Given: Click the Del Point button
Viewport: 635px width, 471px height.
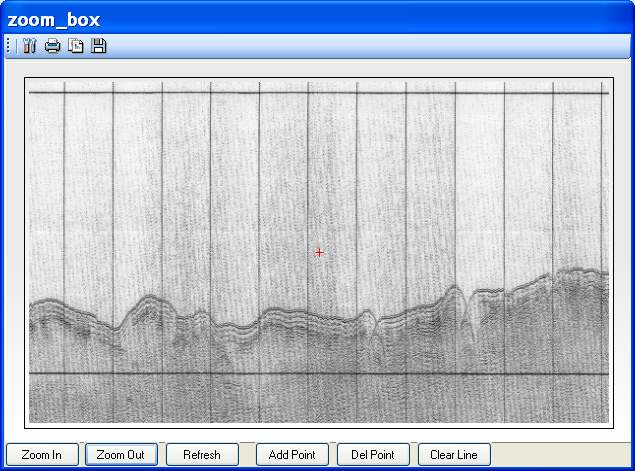Looking at the screenshot, I should (x=373, y=455).
